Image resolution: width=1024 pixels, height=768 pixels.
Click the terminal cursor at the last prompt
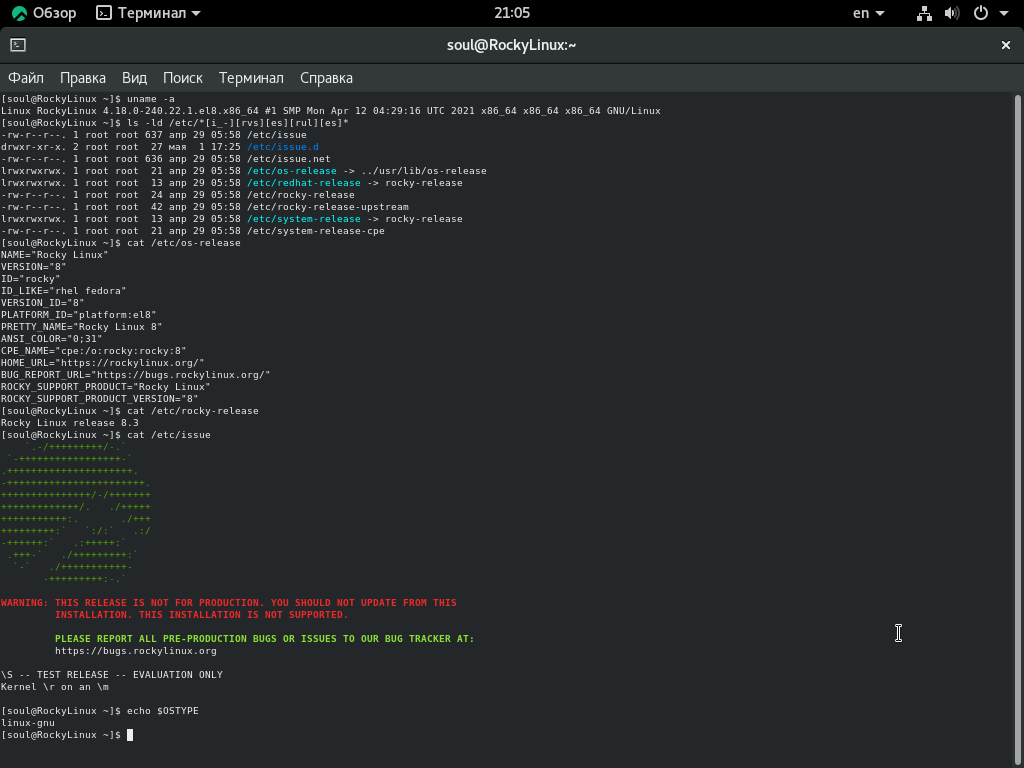[x=130, y=735]
